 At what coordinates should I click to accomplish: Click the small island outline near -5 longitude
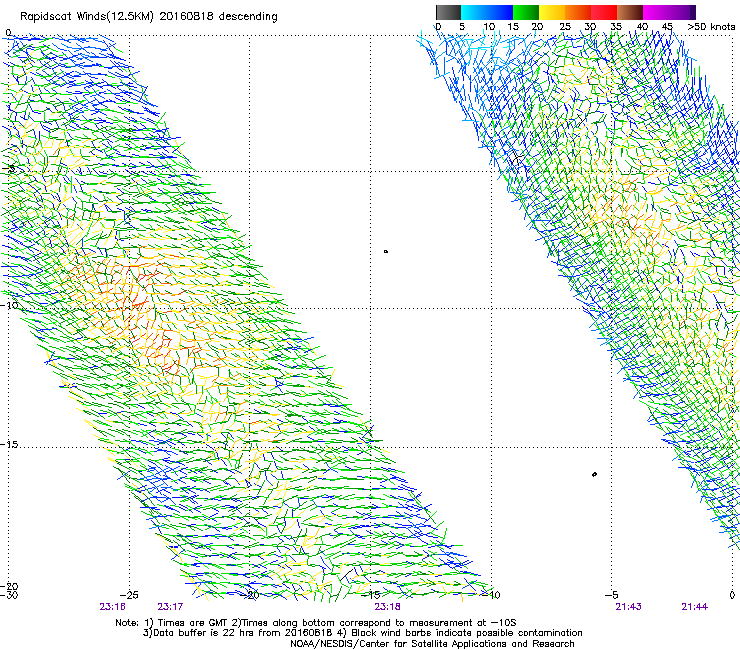tap(594, 474)
